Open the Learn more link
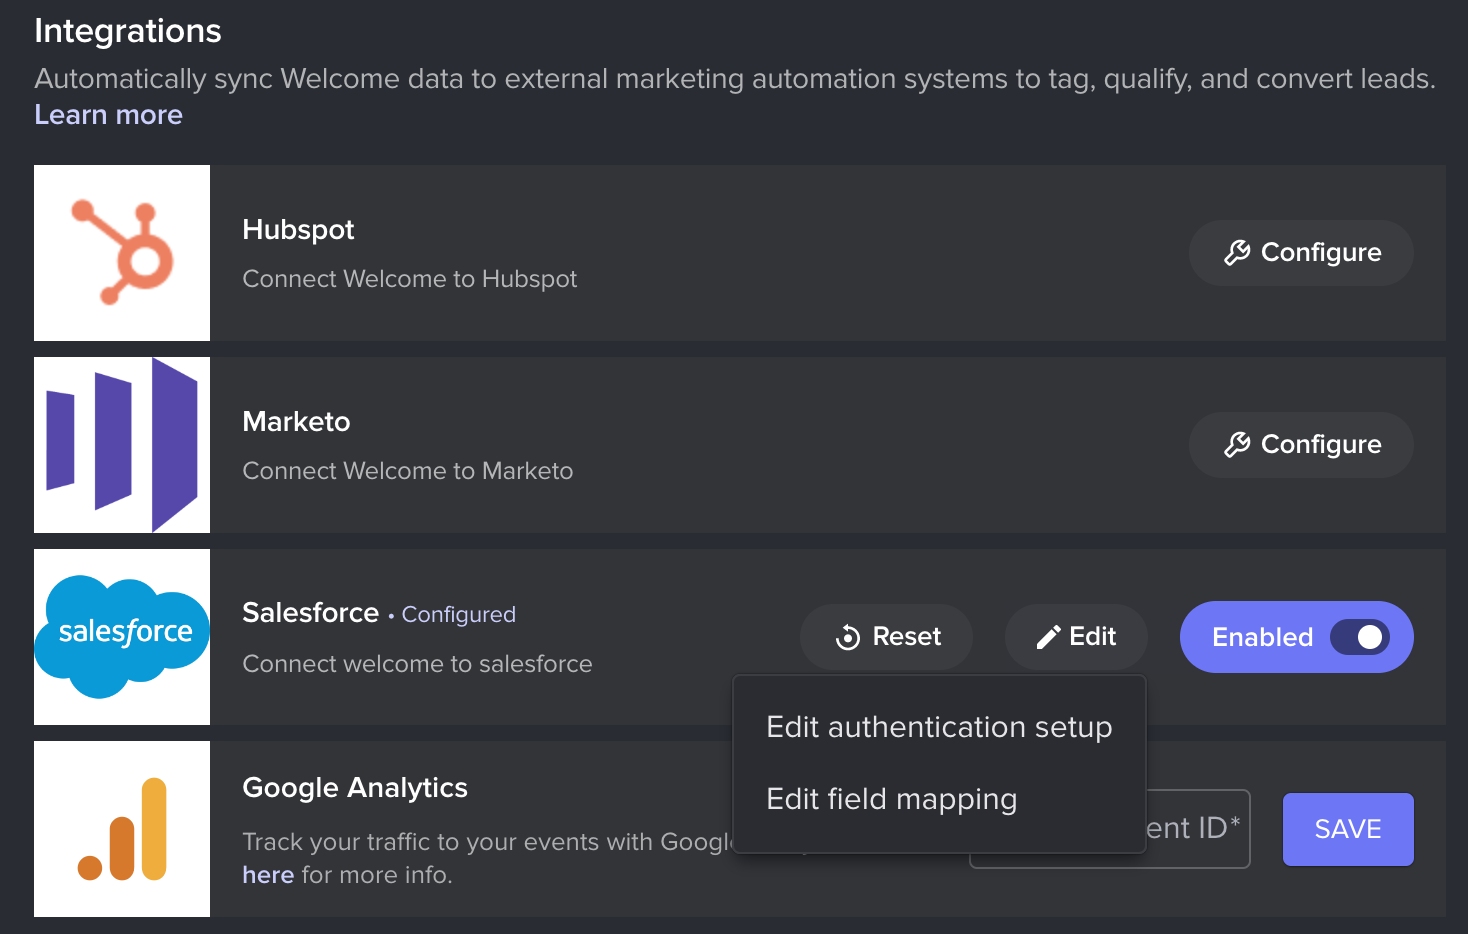 pos(108,115)
